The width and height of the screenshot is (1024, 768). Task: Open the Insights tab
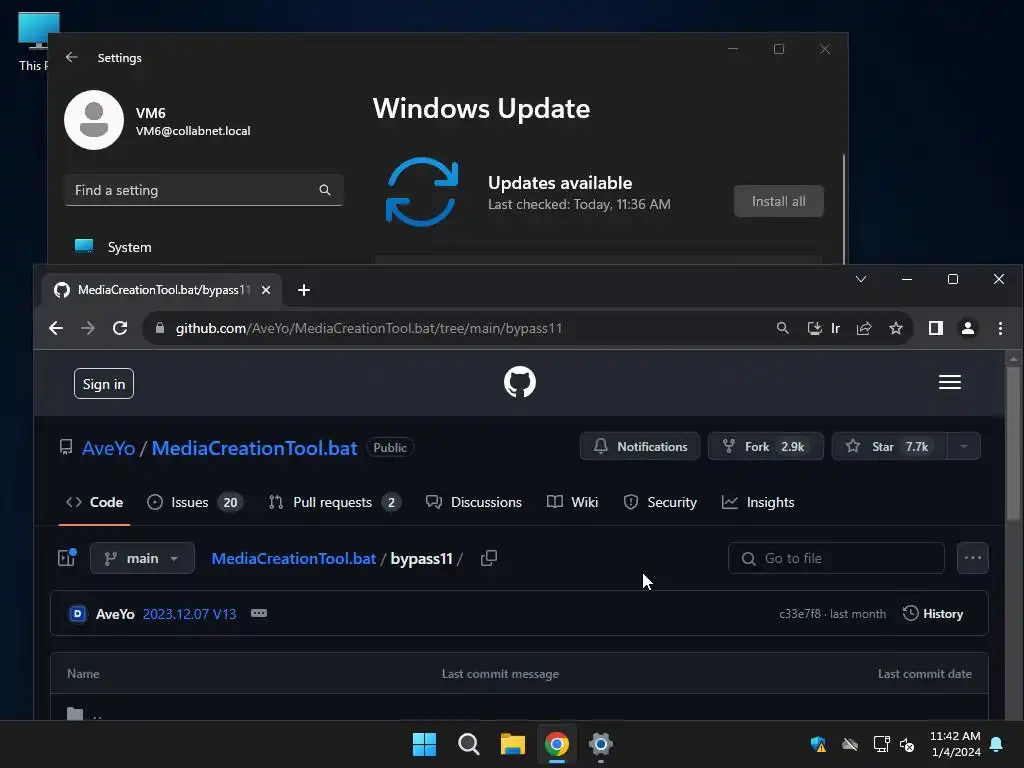758,502
